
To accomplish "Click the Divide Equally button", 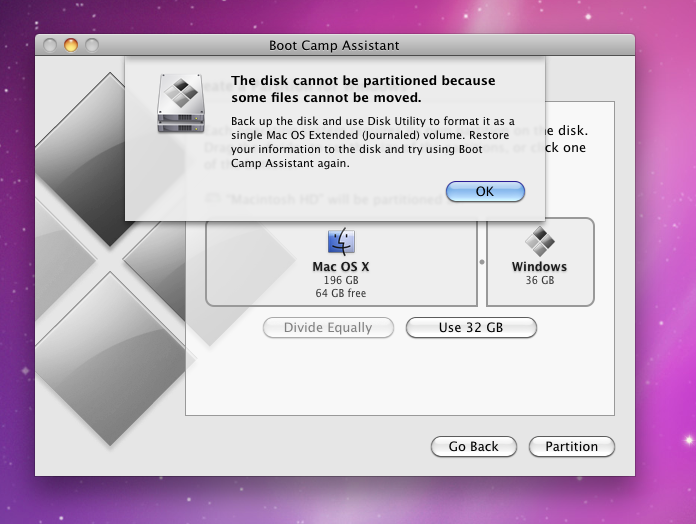I will pos(328,327).
